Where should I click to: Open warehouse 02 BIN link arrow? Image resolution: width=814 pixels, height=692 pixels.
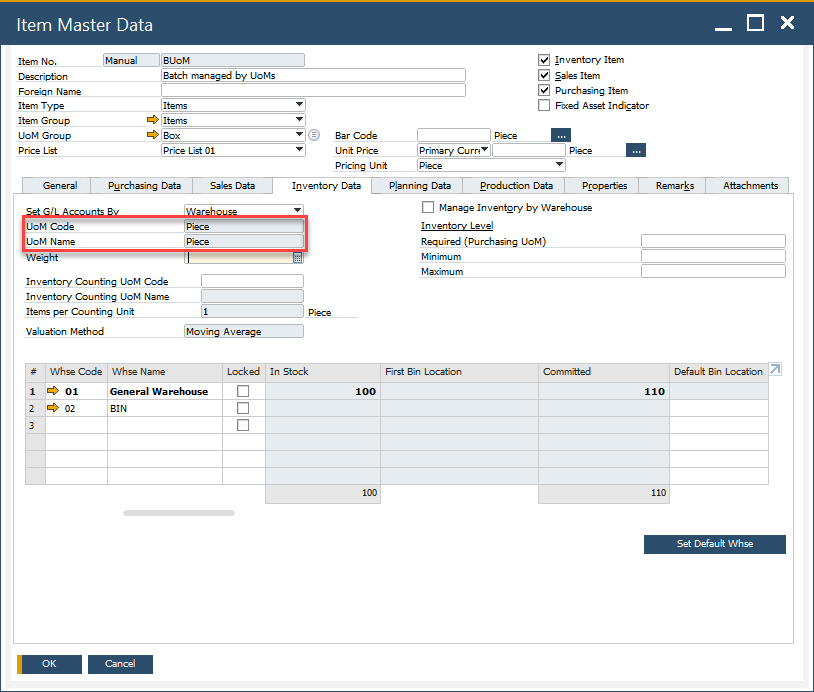point(54,409)
